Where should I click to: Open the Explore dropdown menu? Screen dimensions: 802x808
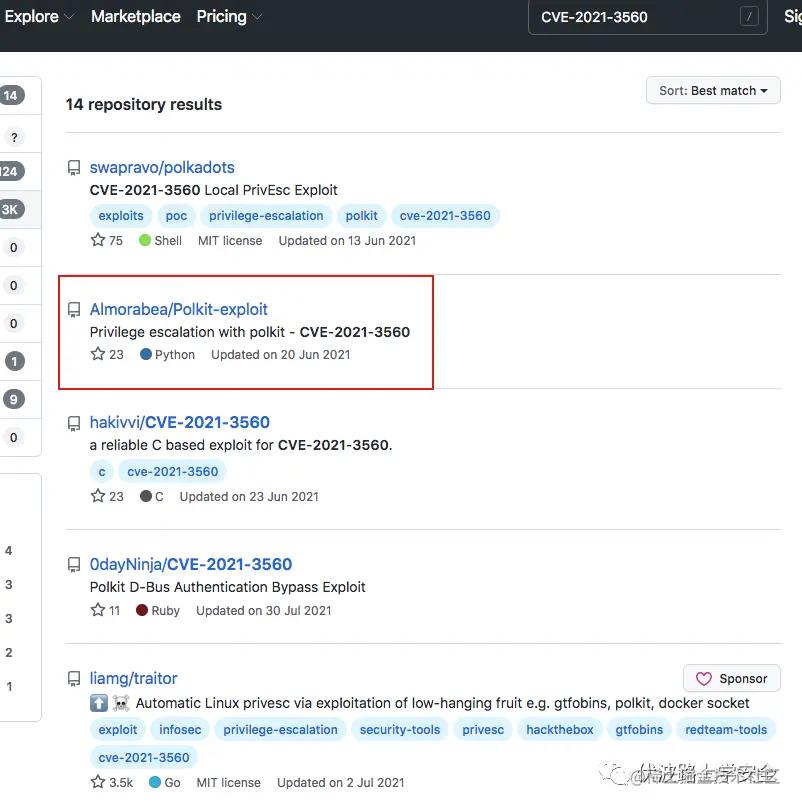pyautogui.click(x=39, y=16)
